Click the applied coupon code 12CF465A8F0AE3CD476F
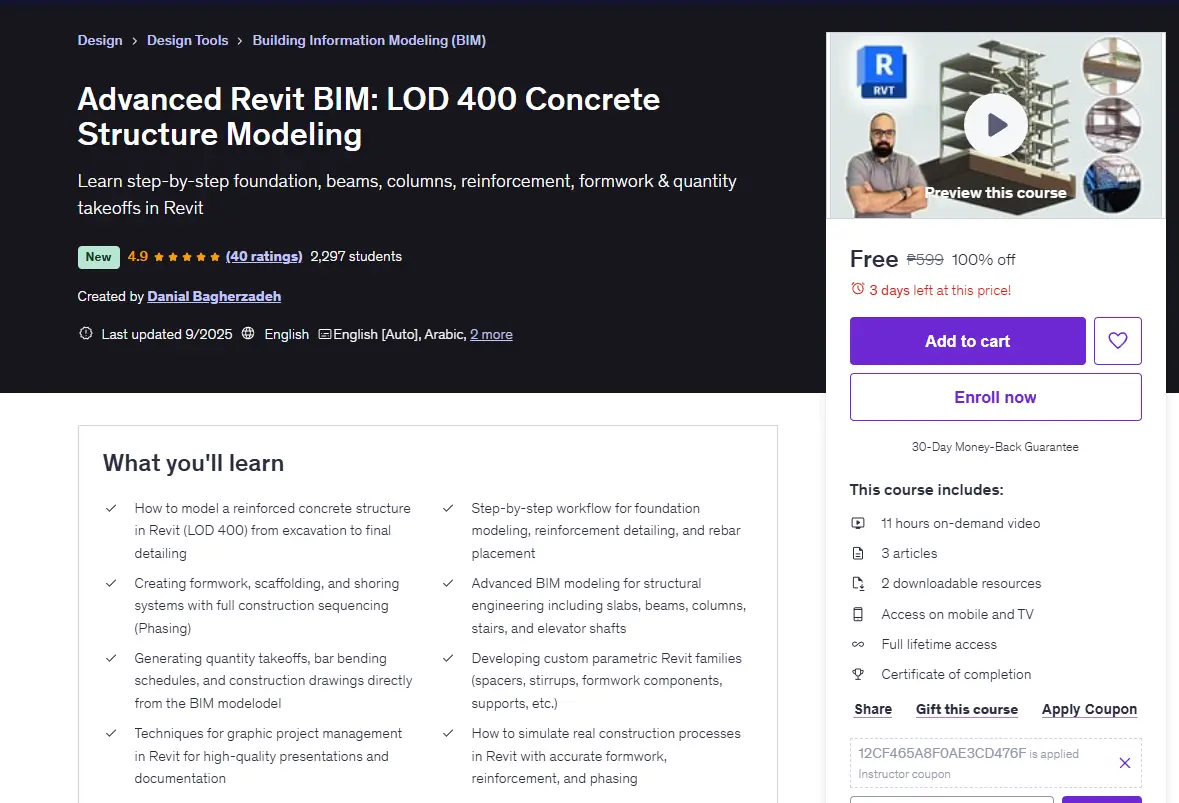 (942, 753)
